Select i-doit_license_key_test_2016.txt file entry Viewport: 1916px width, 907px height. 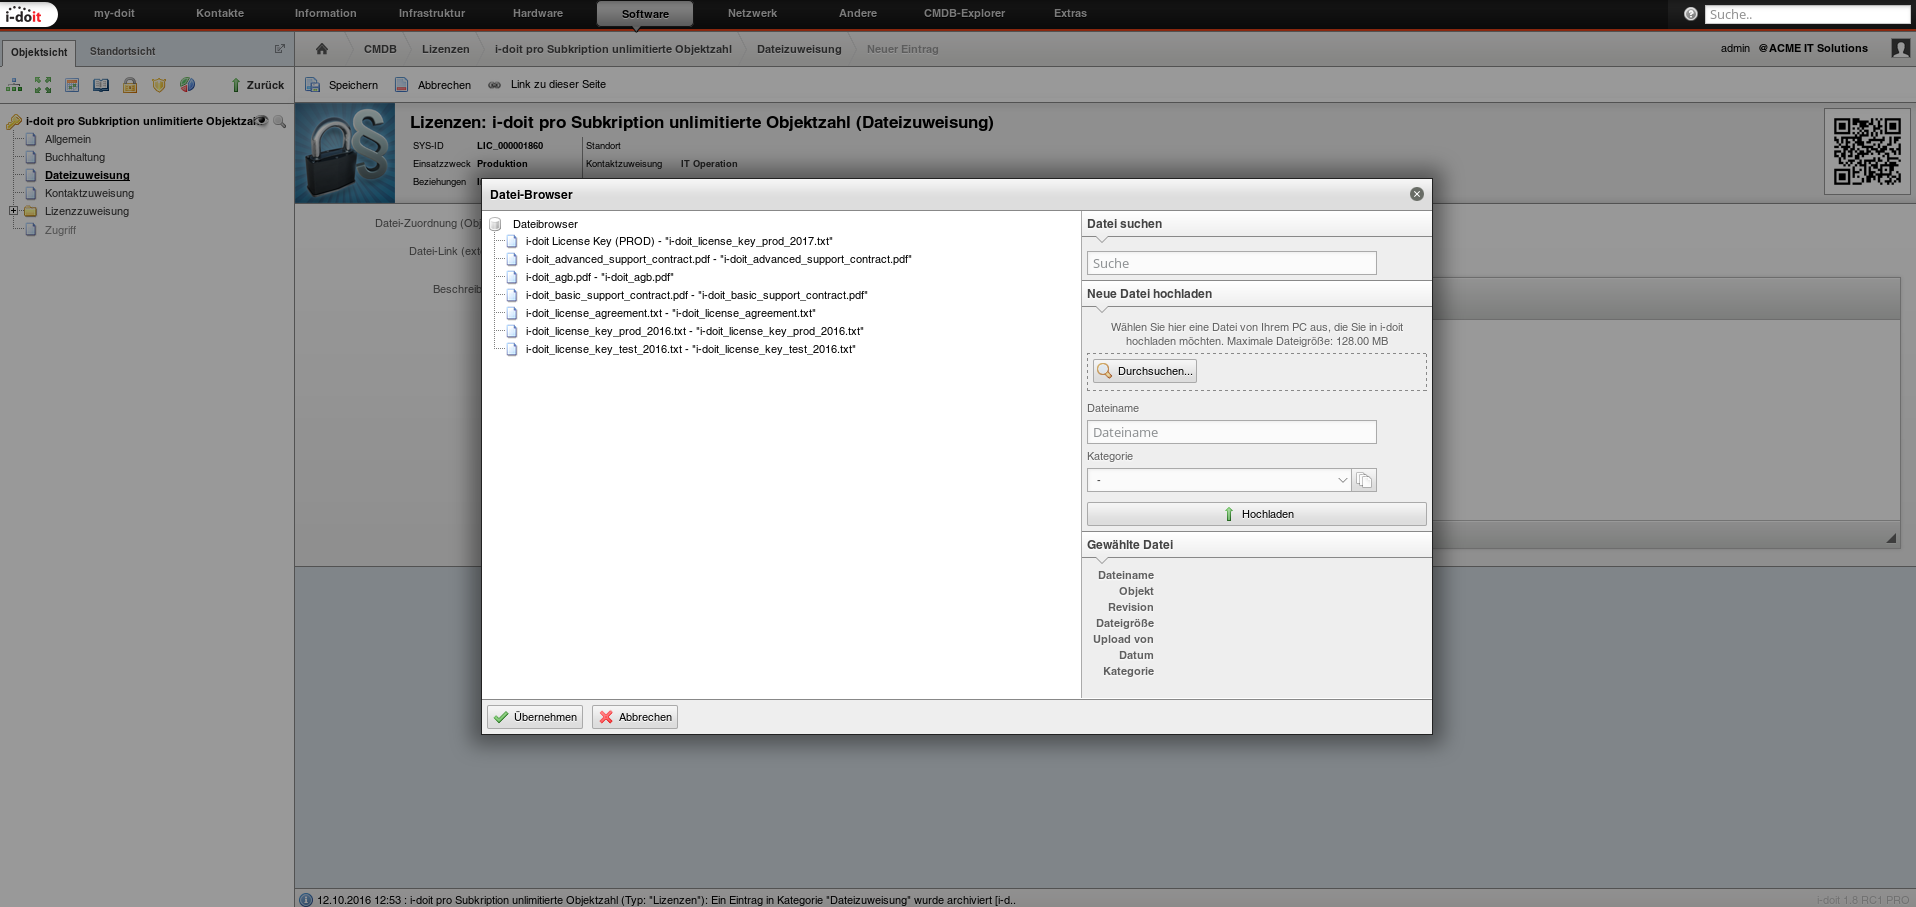click(x=690, y=349)
